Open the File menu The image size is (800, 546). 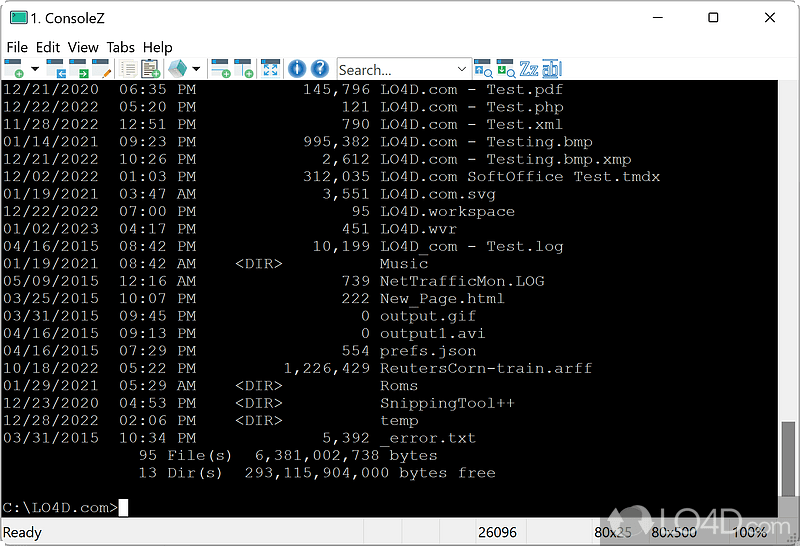pyautogui.click(x=17, y=47)
